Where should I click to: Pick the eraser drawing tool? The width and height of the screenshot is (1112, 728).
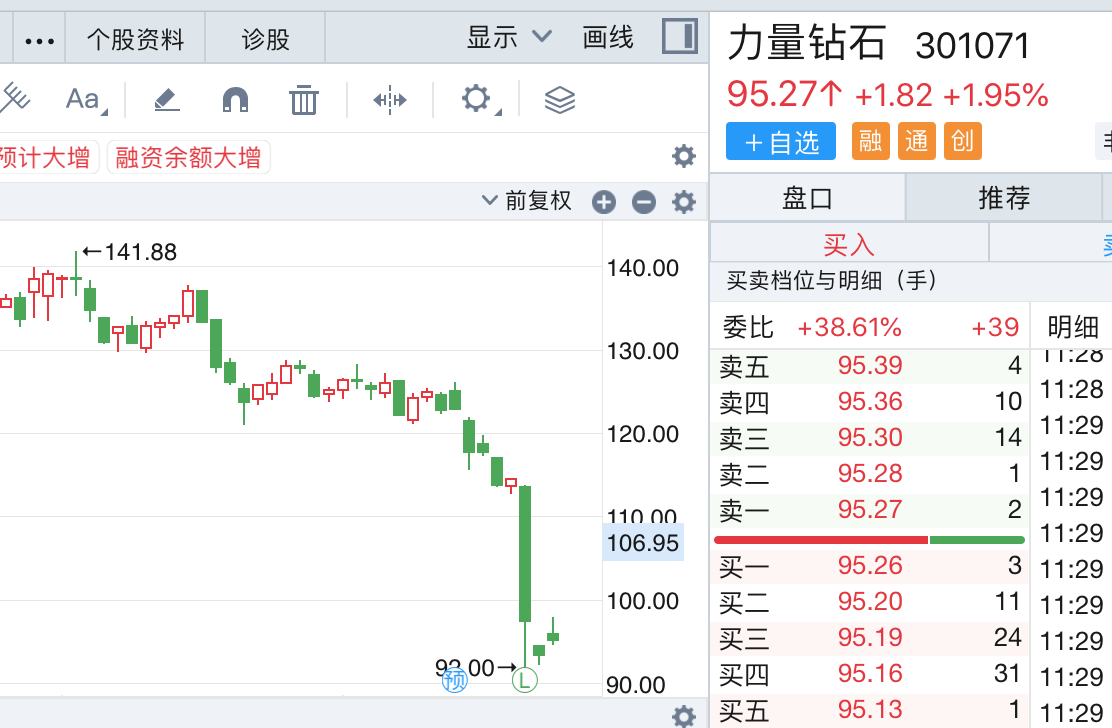(x=166, y=99)
